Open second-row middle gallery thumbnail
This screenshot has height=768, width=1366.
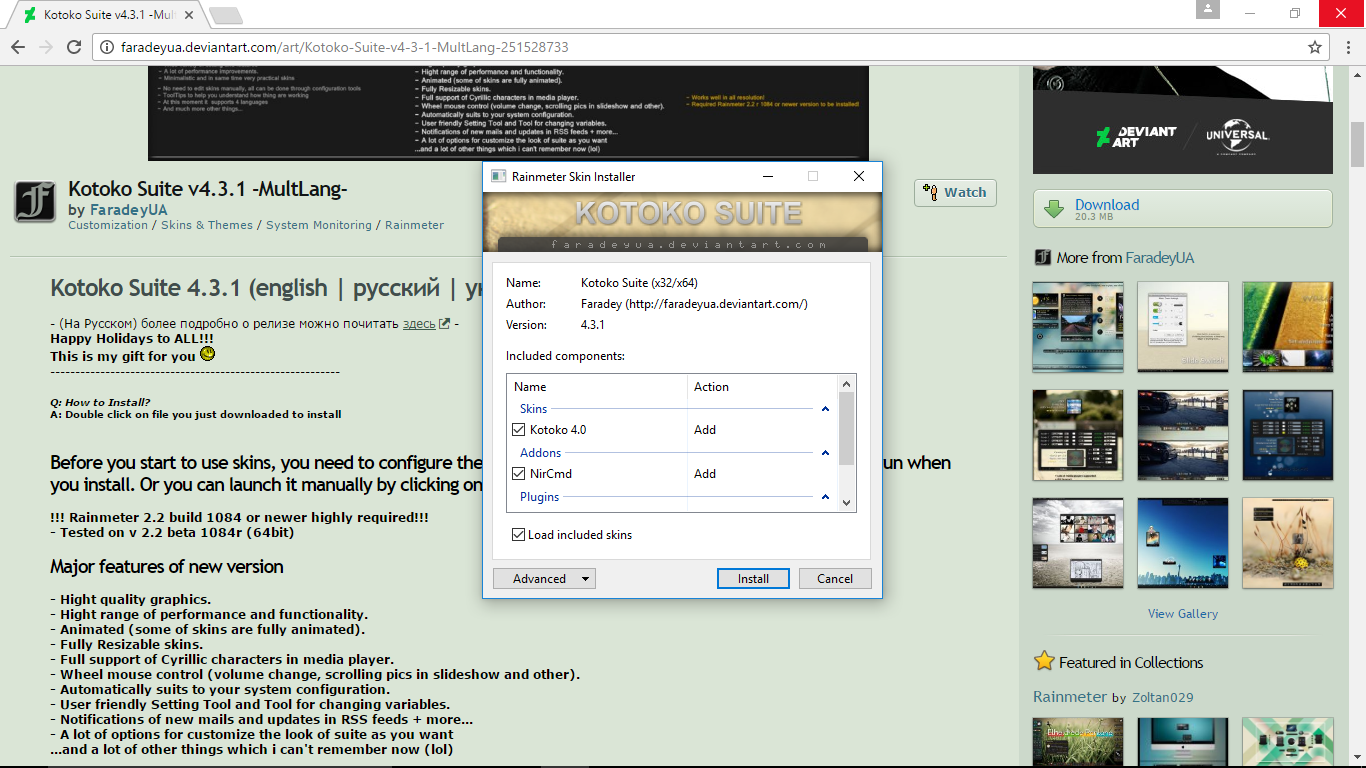pyautogui.click(x=1183, y=435)
